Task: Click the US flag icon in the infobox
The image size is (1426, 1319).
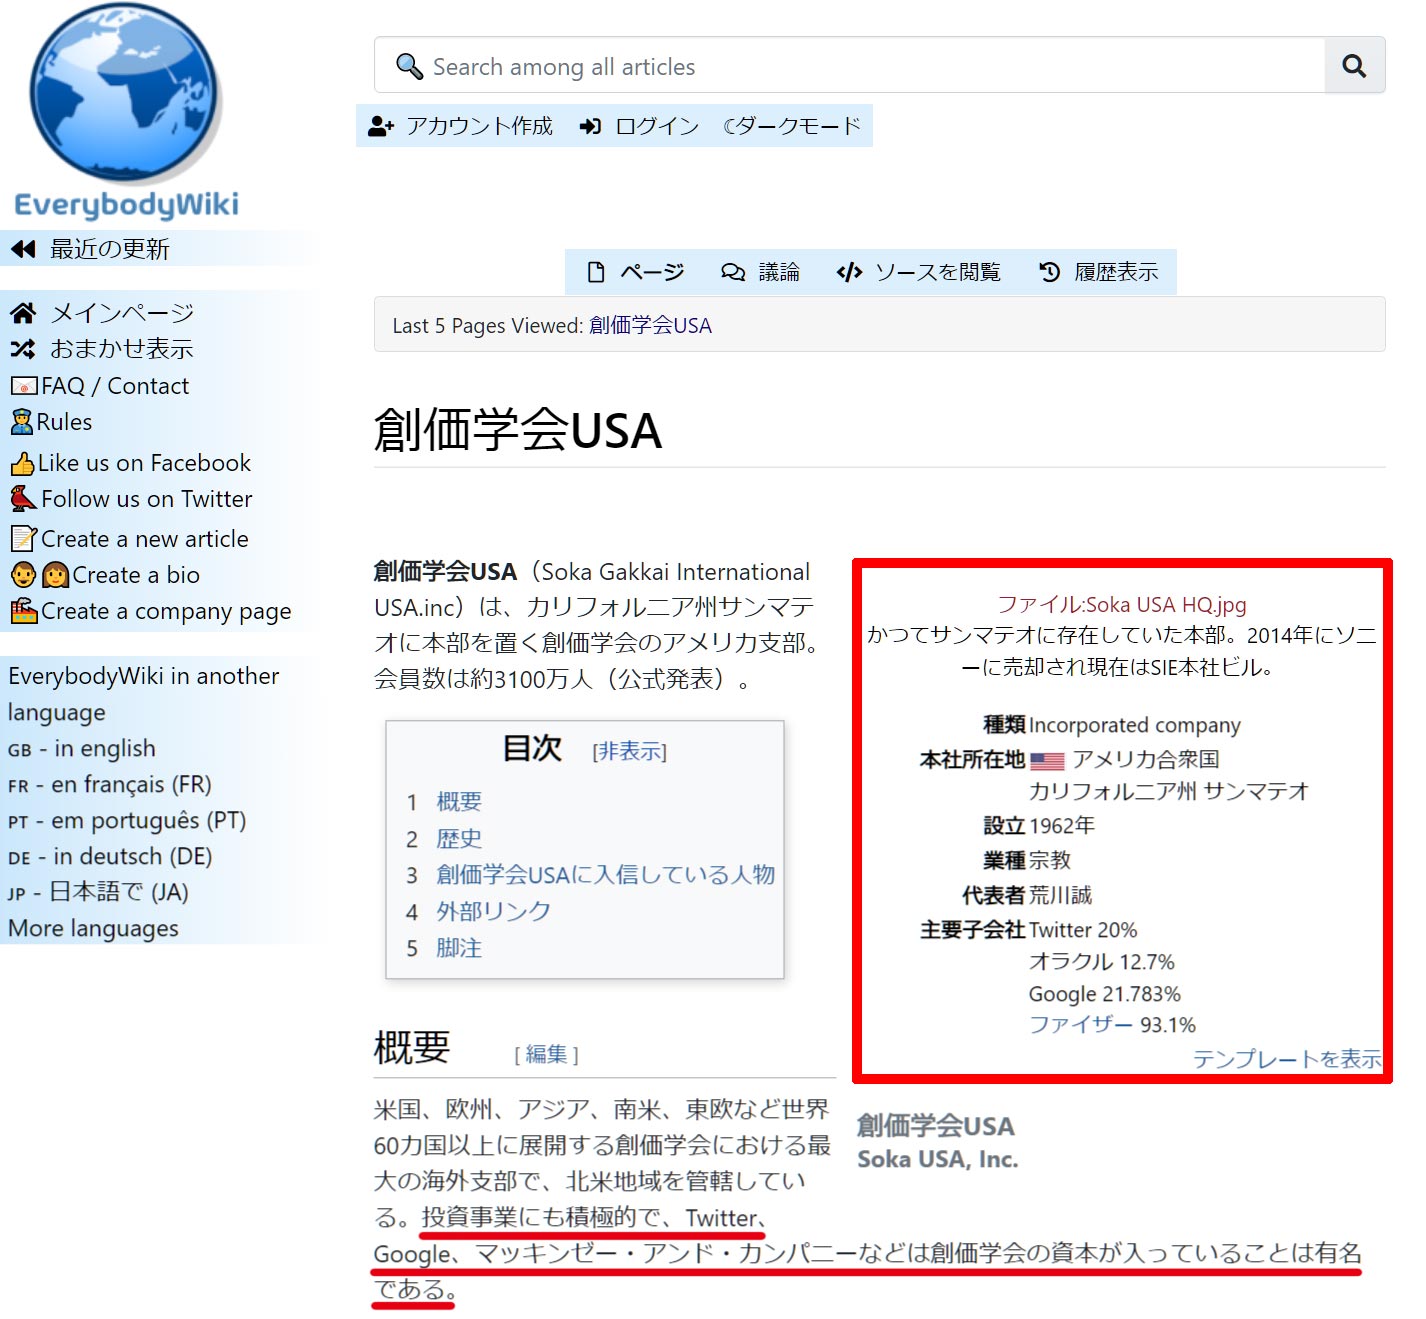Action: (1047, 761)
